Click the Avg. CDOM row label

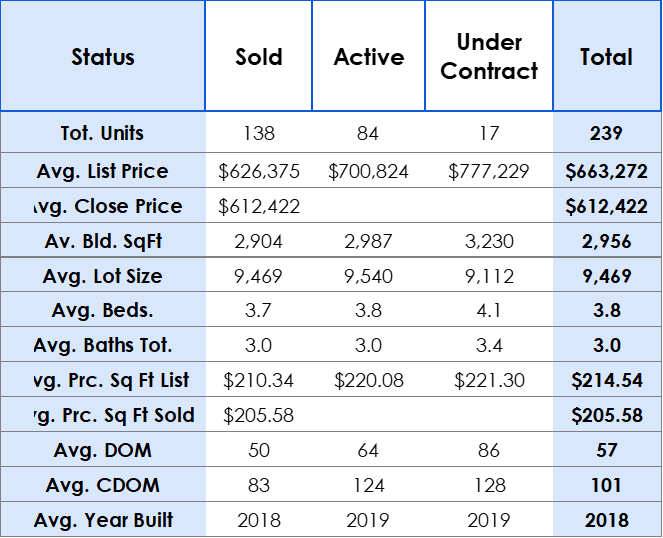(x=103, y=485)
